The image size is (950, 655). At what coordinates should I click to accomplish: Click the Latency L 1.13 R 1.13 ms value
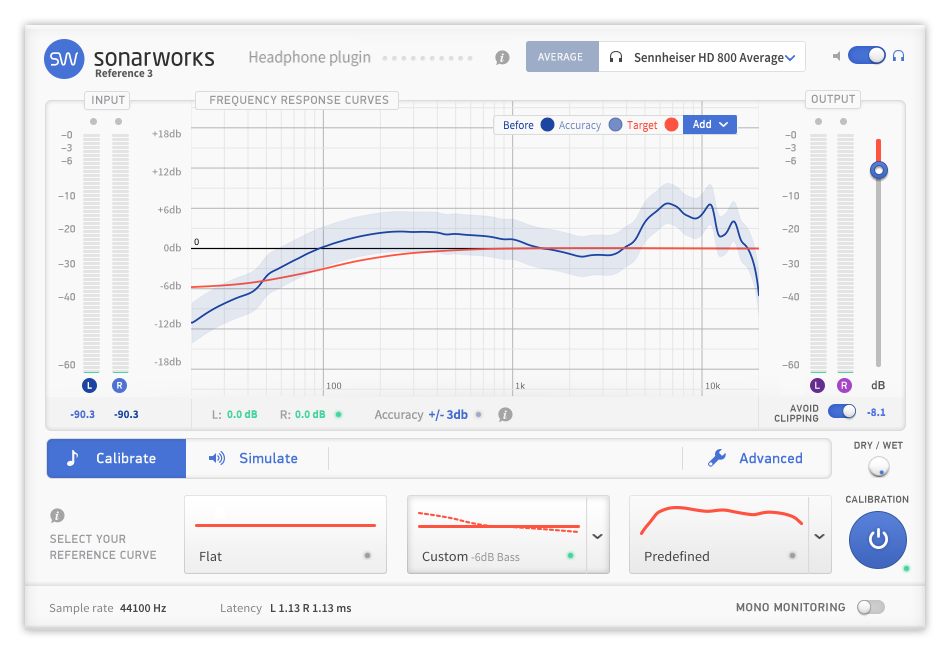coord(311,608)
